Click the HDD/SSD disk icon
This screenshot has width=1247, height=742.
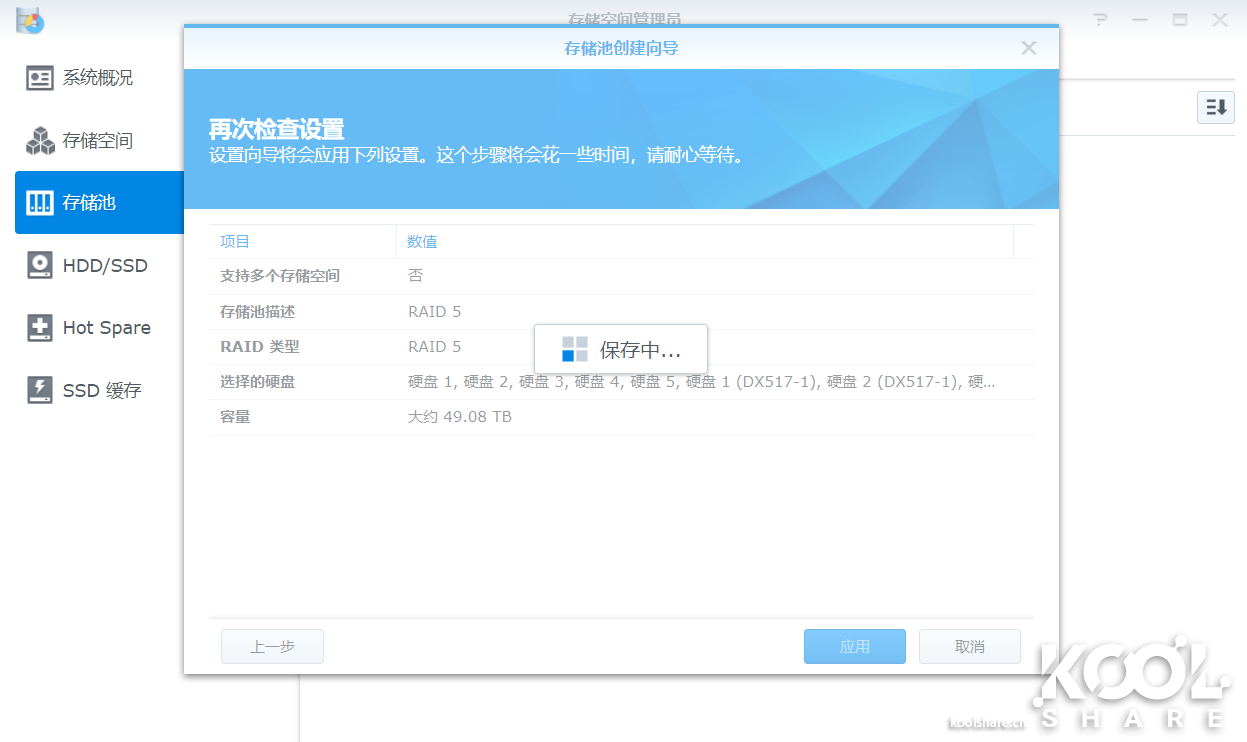[x=40, y=265]
